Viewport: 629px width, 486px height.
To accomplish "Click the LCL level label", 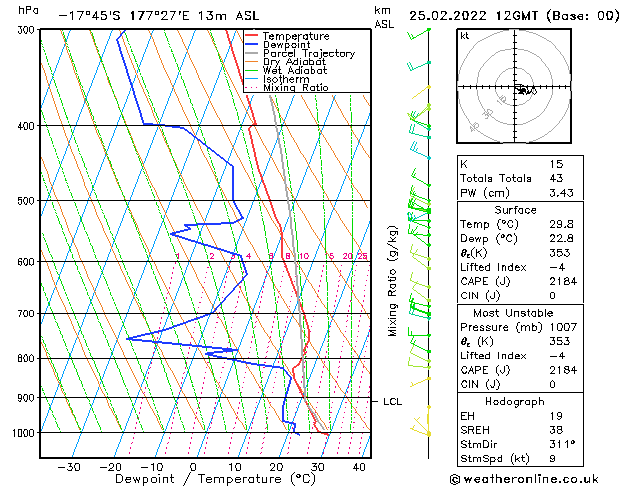I will coord(392,402).
